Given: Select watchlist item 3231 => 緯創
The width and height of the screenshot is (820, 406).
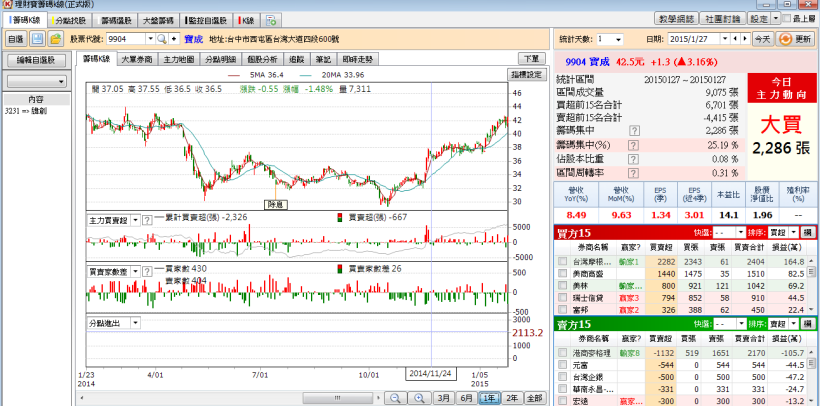Looking at the screenshot, I should 25,111.
